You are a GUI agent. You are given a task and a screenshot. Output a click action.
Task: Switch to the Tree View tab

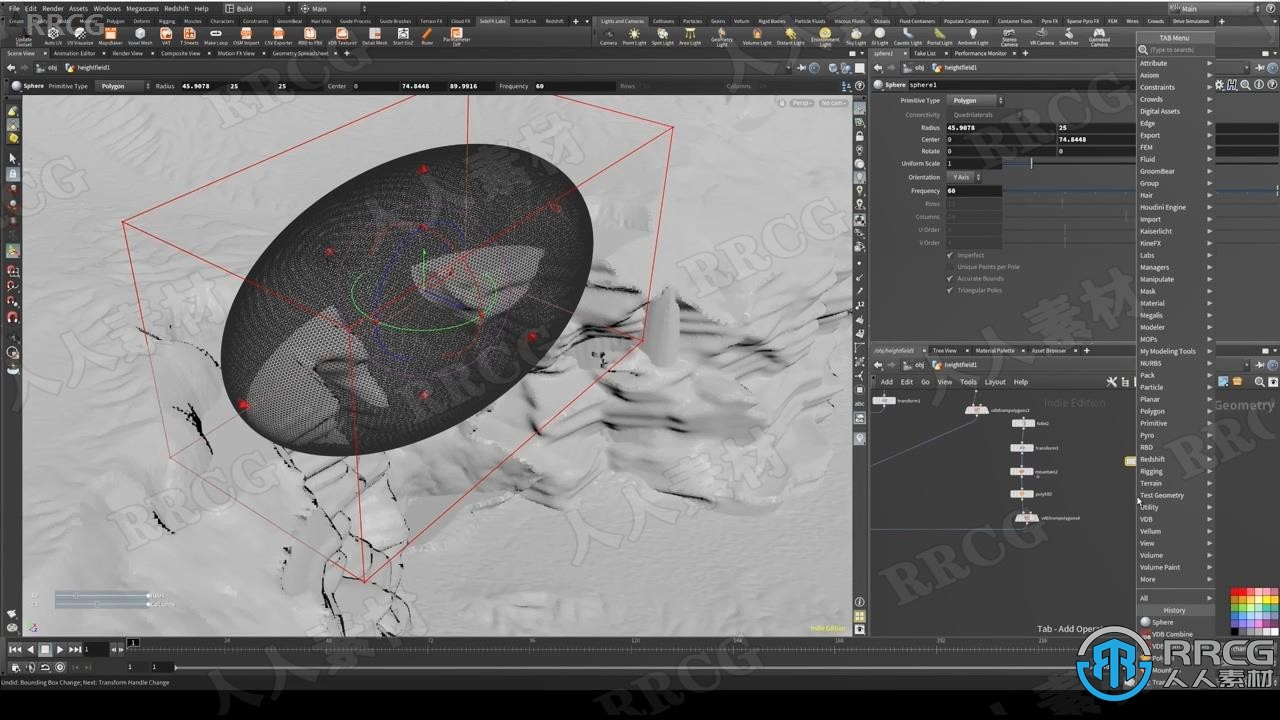944,350
